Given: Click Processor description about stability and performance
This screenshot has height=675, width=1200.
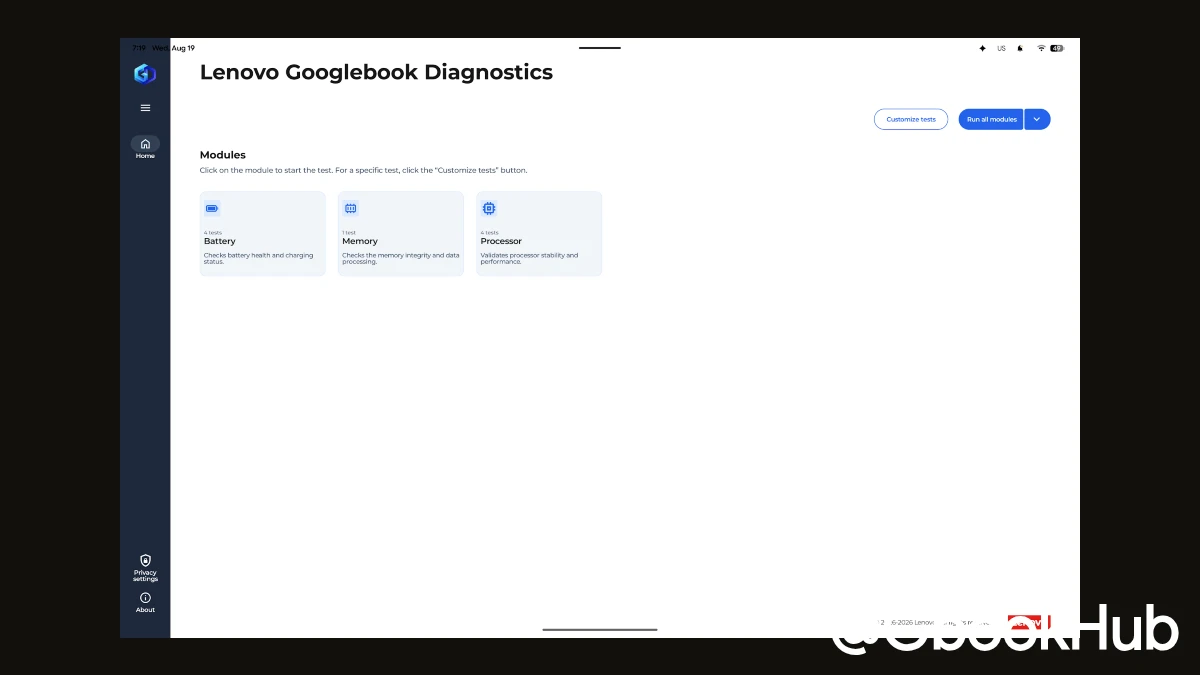Looking at the screenshot, I should [529, 258].
